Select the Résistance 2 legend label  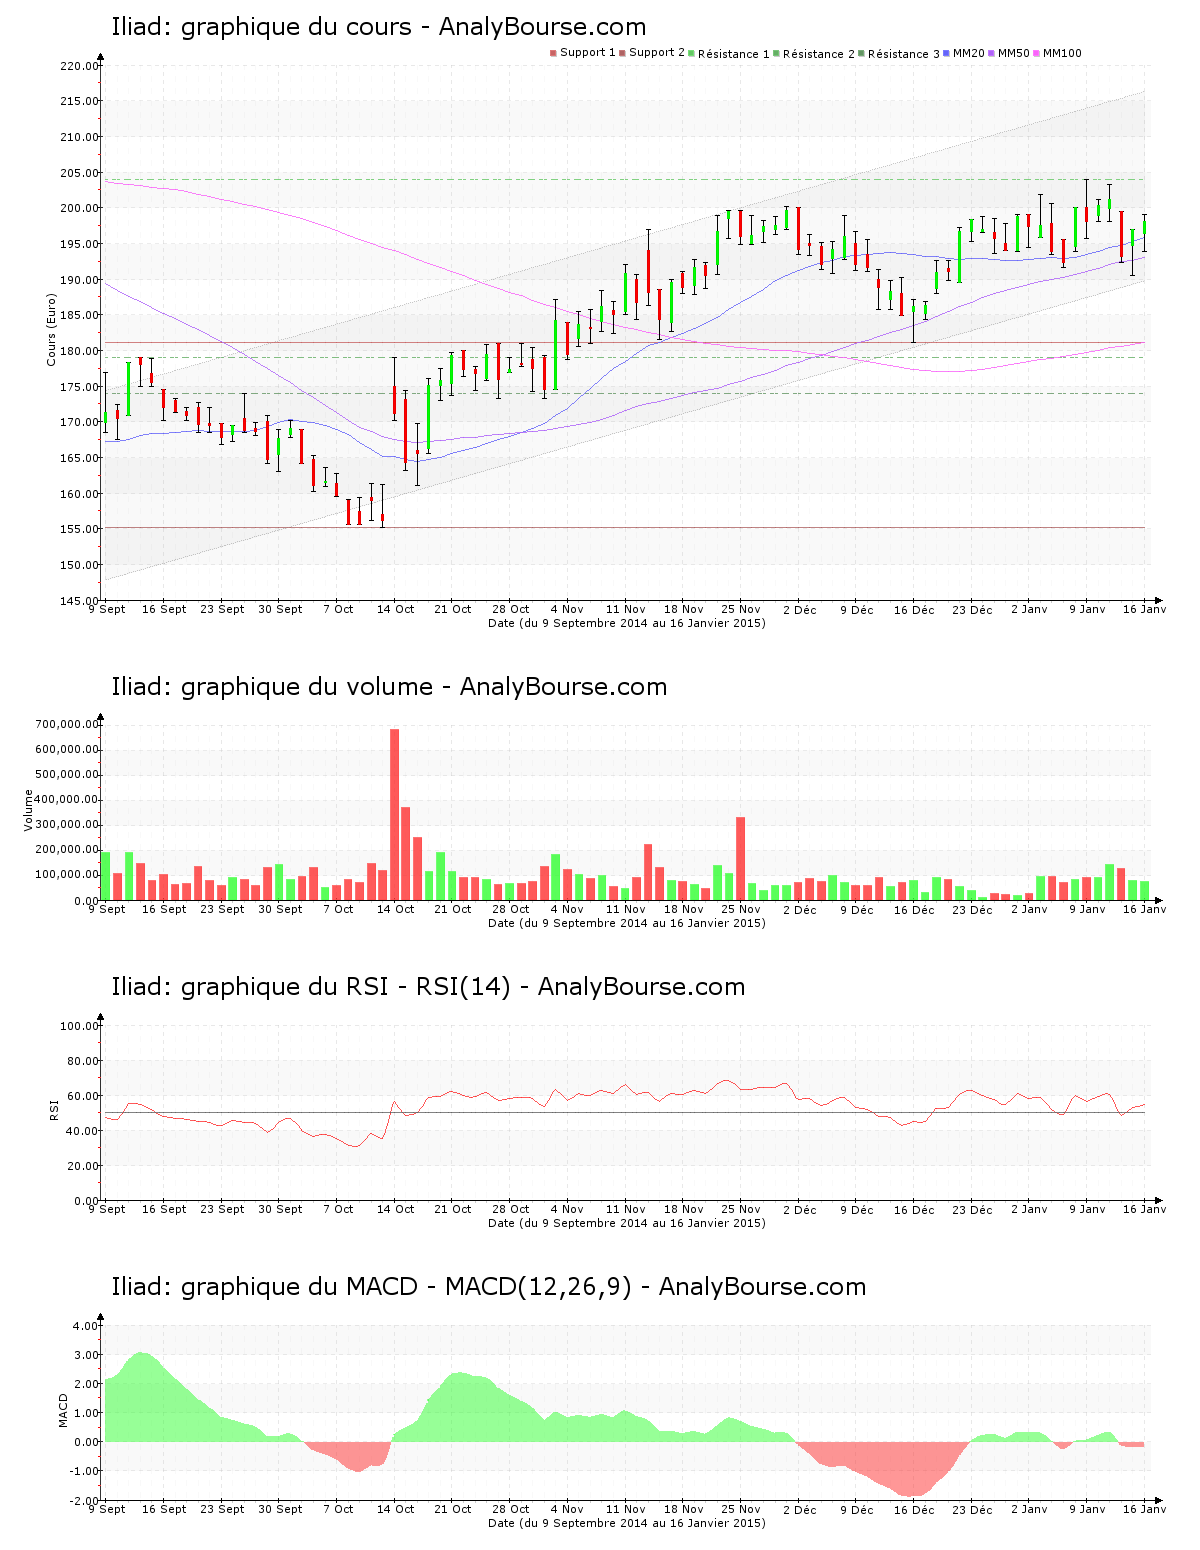tap(818, 54)
